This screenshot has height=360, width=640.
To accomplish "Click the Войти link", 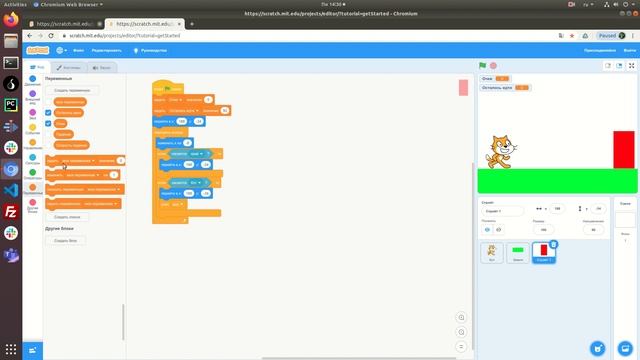I will click(x=629, y=50).
